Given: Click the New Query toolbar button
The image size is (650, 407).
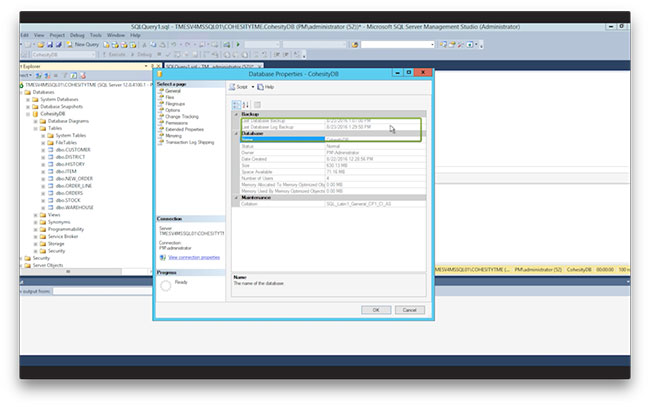Looking at the screenshot, I should pos(84,44).
